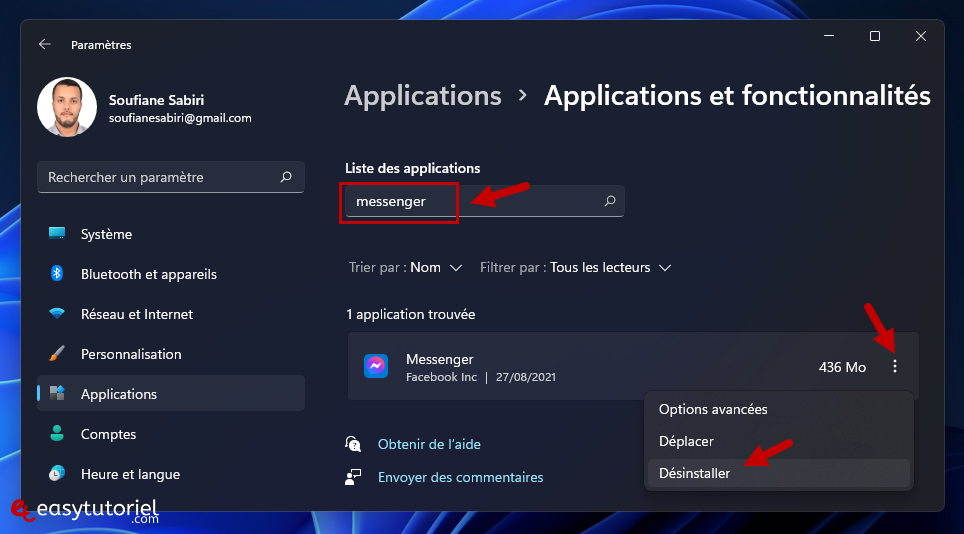Viewport: 964px width, 534px height.
Task: Open the Trier par Nom dropdown
Action: pyautogui.click(x=405, y=267)
